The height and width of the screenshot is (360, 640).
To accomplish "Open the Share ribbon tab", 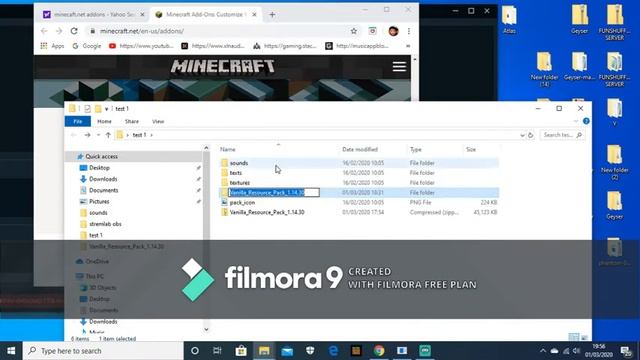I will (x=131, y=121).
